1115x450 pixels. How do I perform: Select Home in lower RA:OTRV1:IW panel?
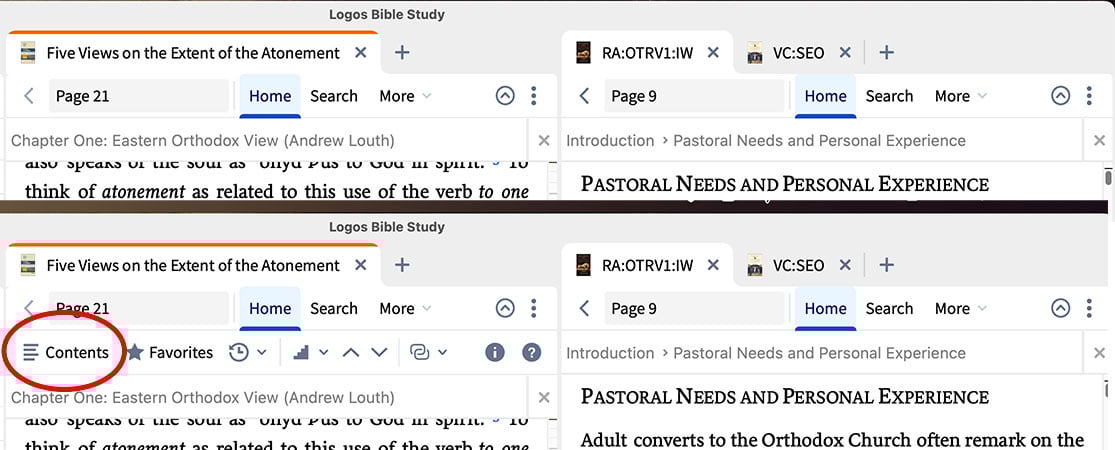[826, 309]
